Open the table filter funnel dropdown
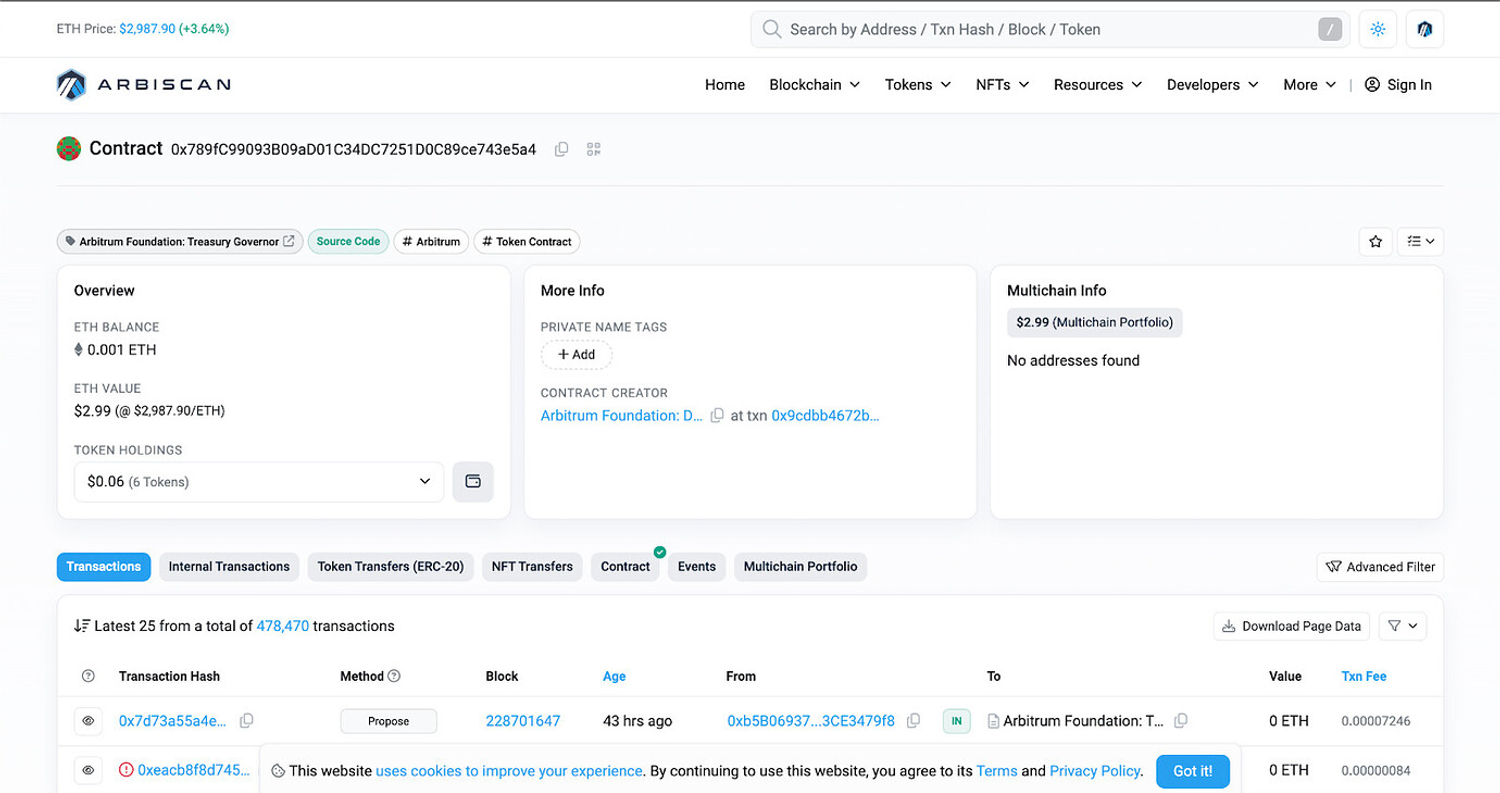This screenshot has height=793, width=1500. pyautogui.click(x=1402, y=626)
